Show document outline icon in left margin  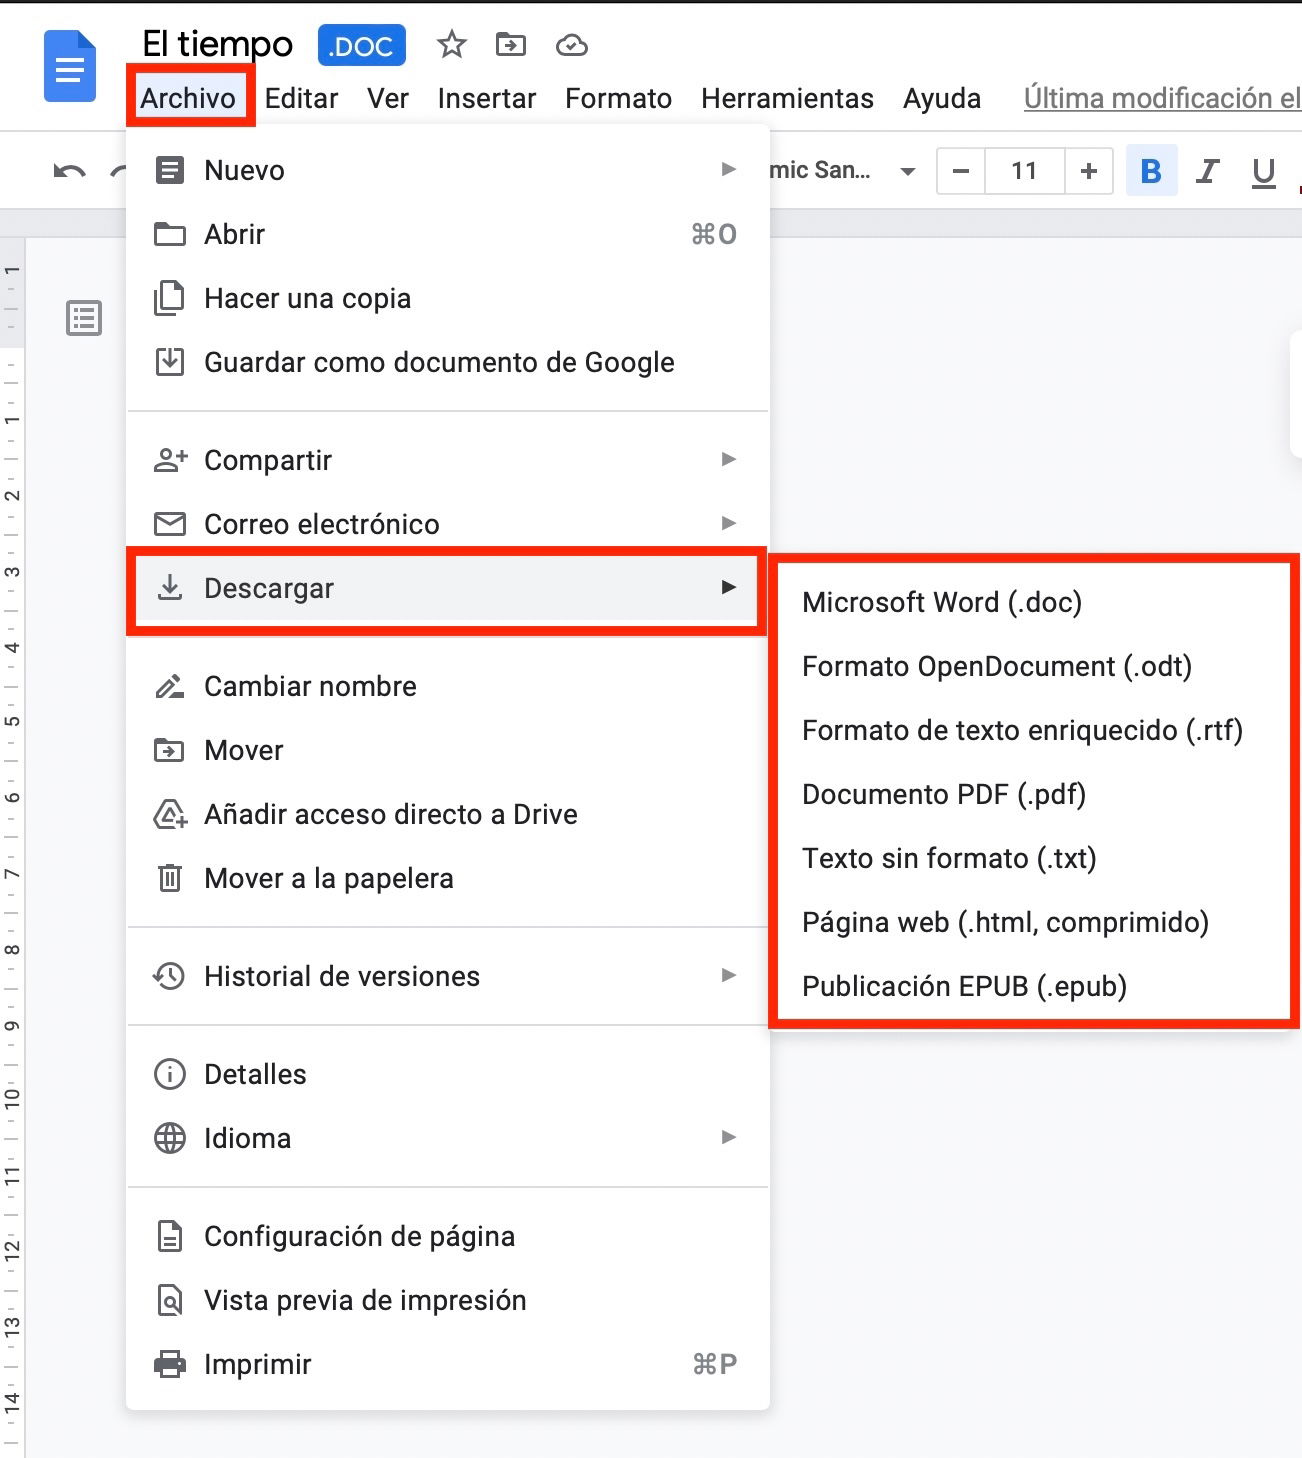click(84, 318)
